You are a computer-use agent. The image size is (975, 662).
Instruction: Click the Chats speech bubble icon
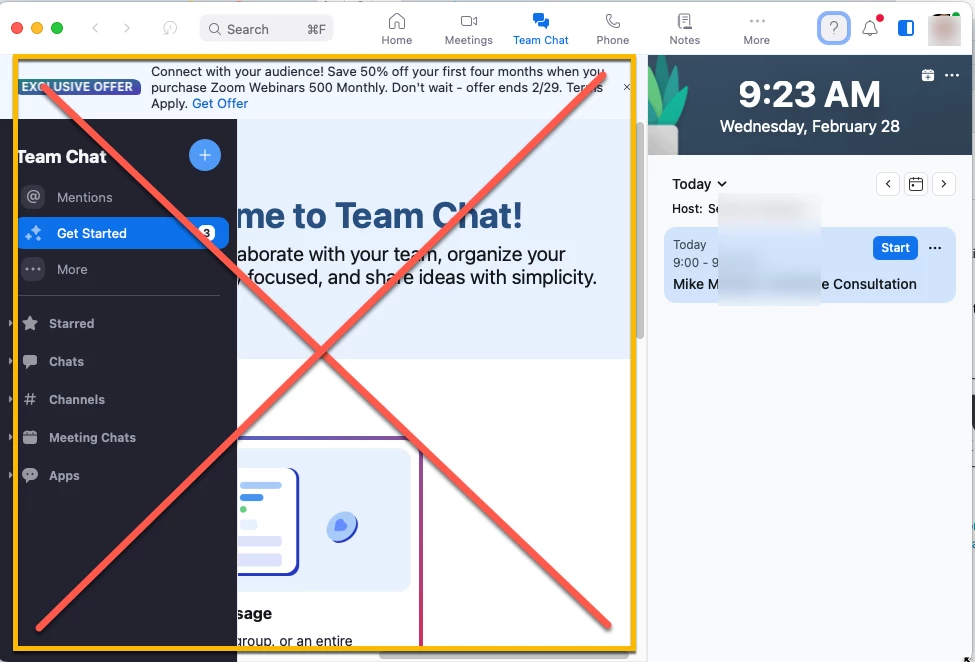point(30,361)
